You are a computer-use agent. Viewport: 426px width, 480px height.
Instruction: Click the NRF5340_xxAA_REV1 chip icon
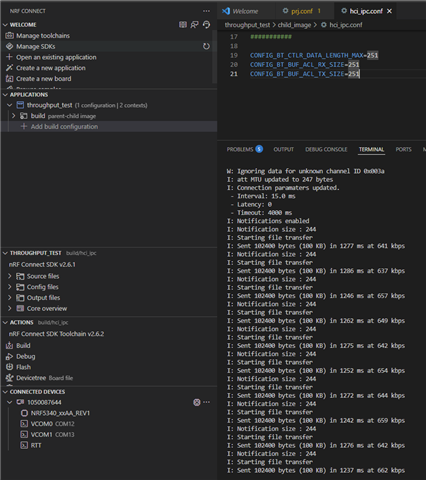tap(24, 413)
